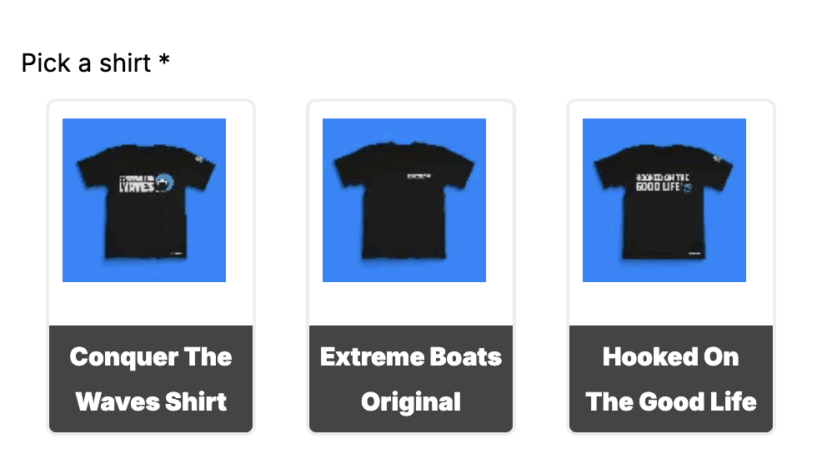This screenshot has width=832, height=449.
Task: Click the hem tag on Hooked On Good Life shirt
Action: (x=695, y=253)
